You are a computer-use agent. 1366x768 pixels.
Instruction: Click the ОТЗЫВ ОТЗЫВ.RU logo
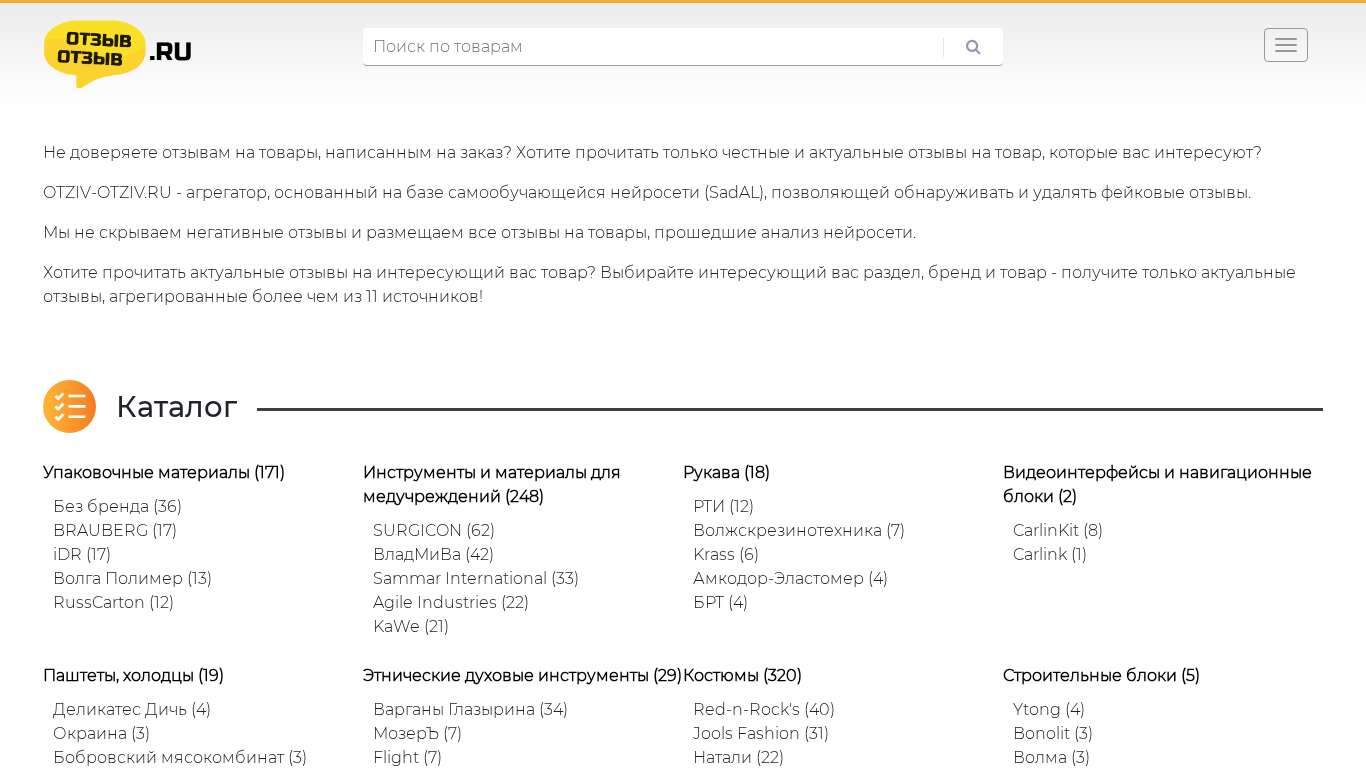(x=118, y=54)
